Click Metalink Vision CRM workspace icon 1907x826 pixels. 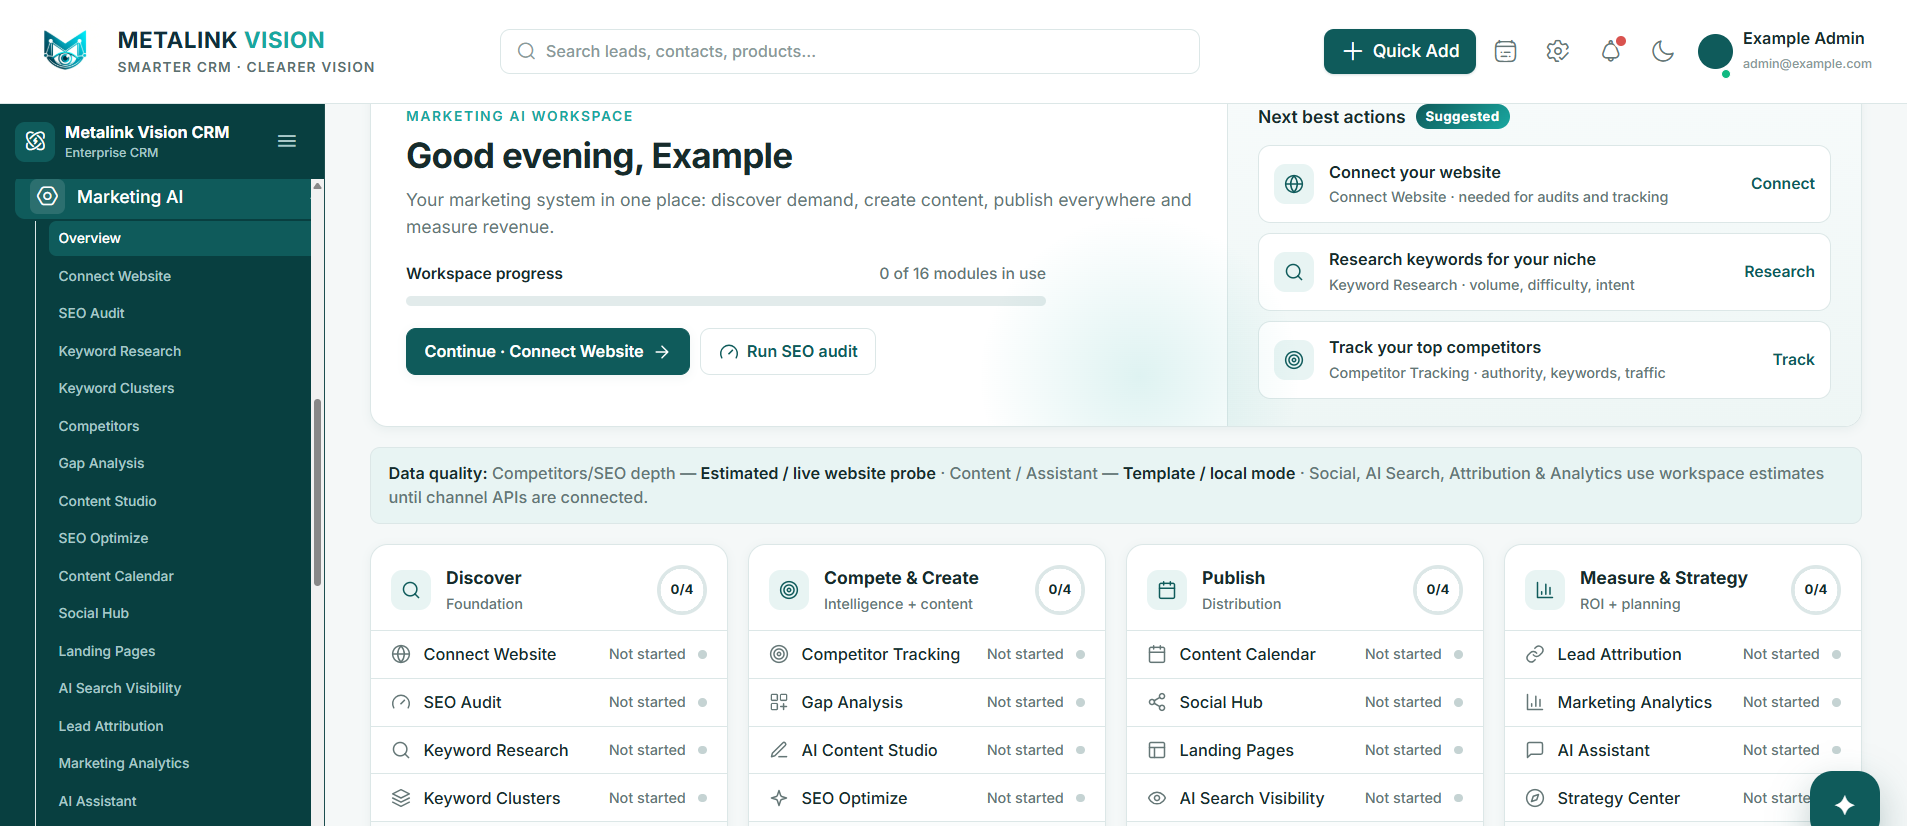click(35, 141)
